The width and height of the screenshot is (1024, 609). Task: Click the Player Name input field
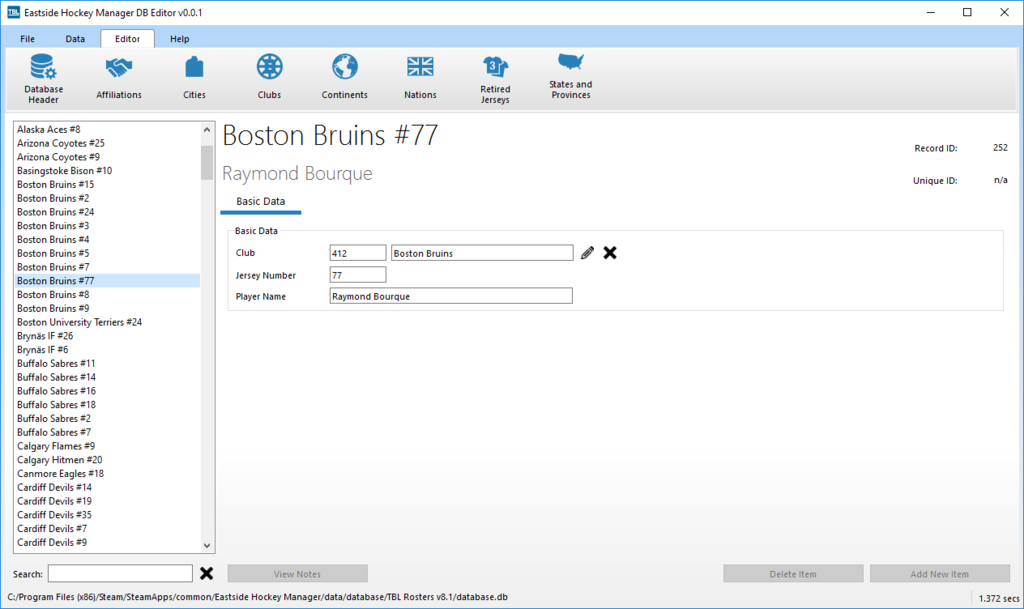point(451,296)
